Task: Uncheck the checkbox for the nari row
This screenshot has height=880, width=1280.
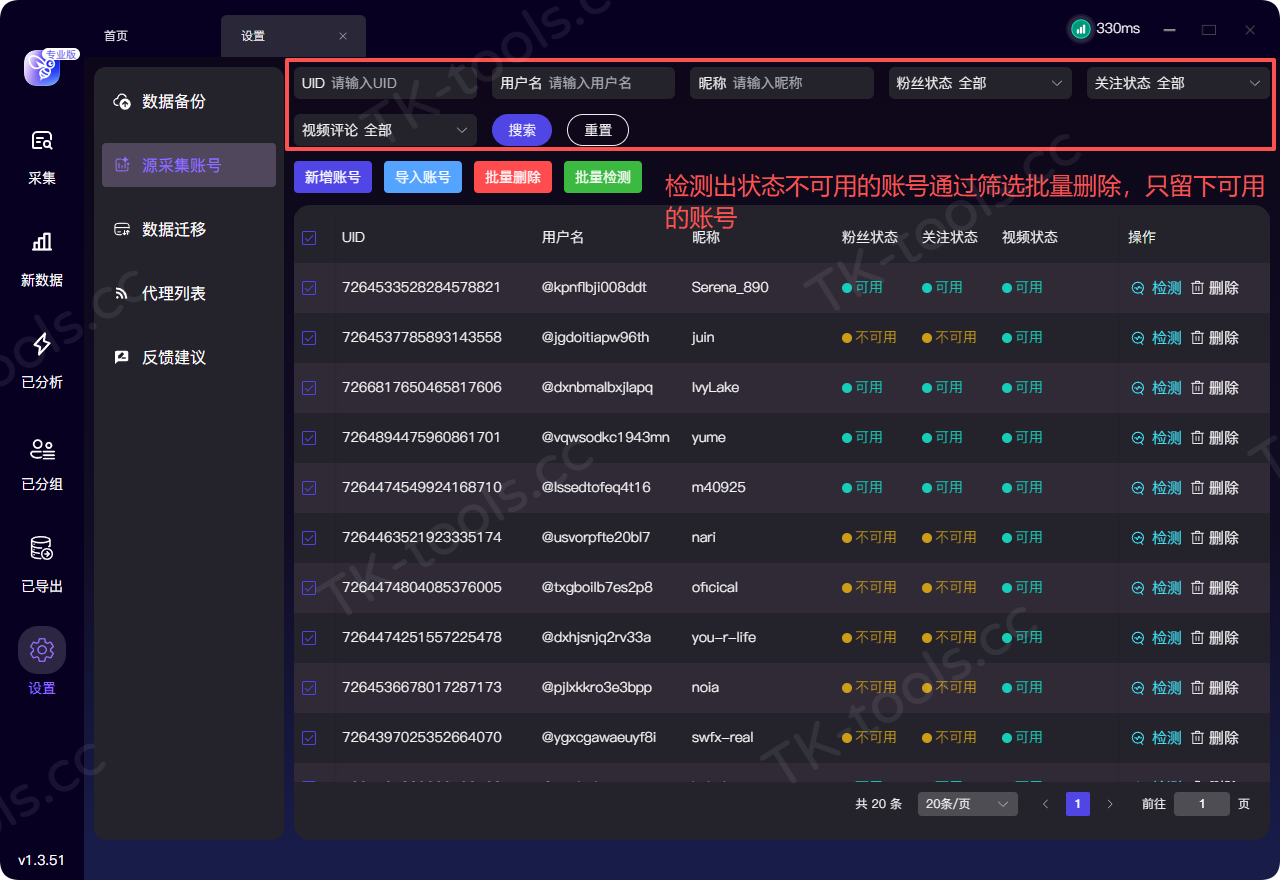Action: (x=309, y=538)
